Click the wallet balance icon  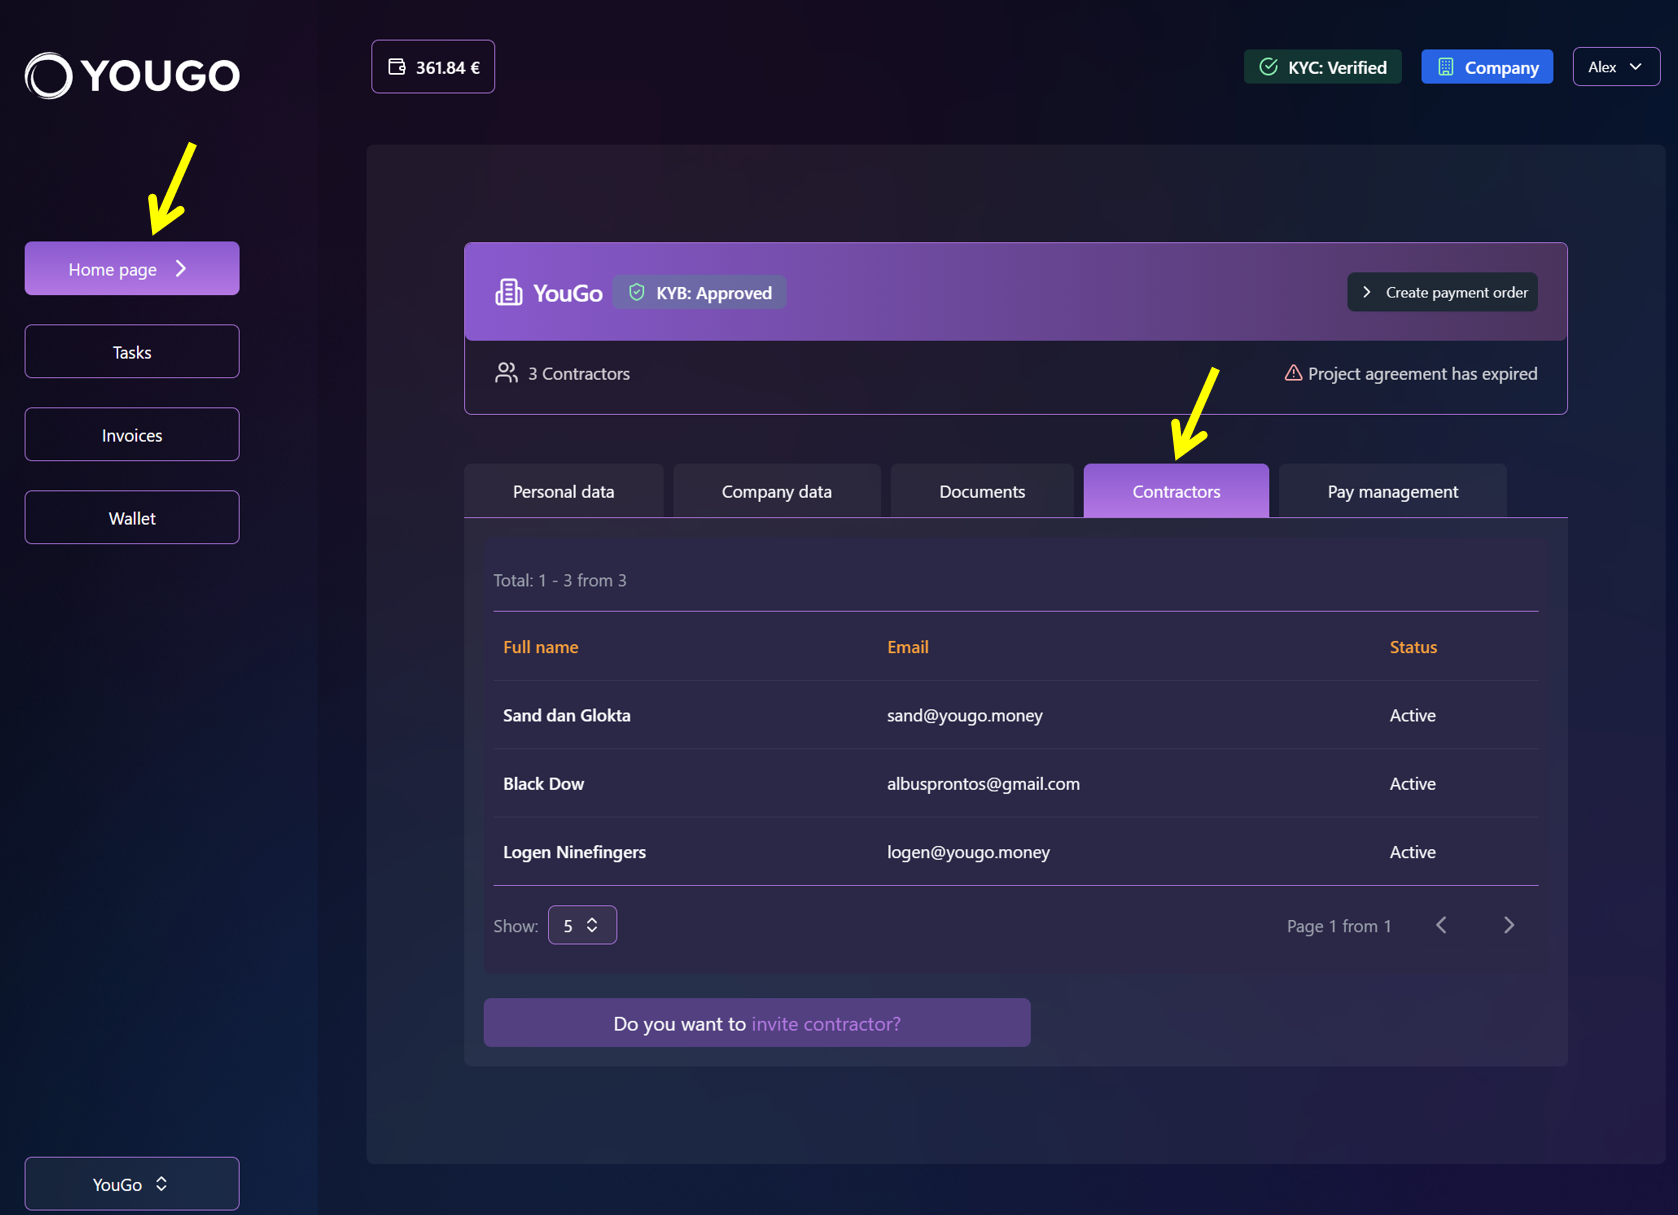pyautogui.click(x=397, y=67)
